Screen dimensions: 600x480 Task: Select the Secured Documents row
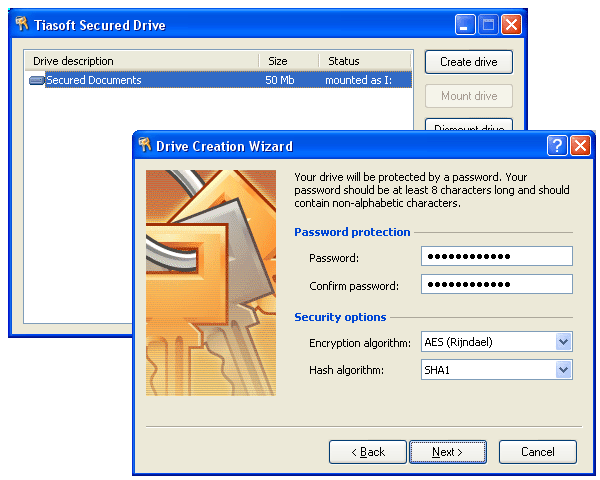tap(220, 80)
